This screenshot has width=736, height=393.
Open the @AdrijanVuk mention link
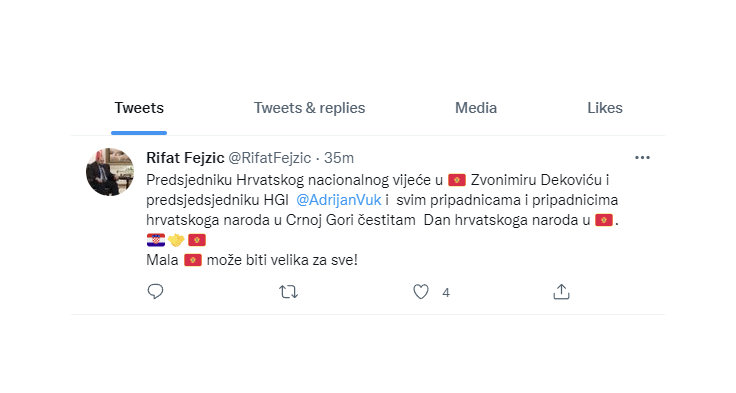[338, 200]
